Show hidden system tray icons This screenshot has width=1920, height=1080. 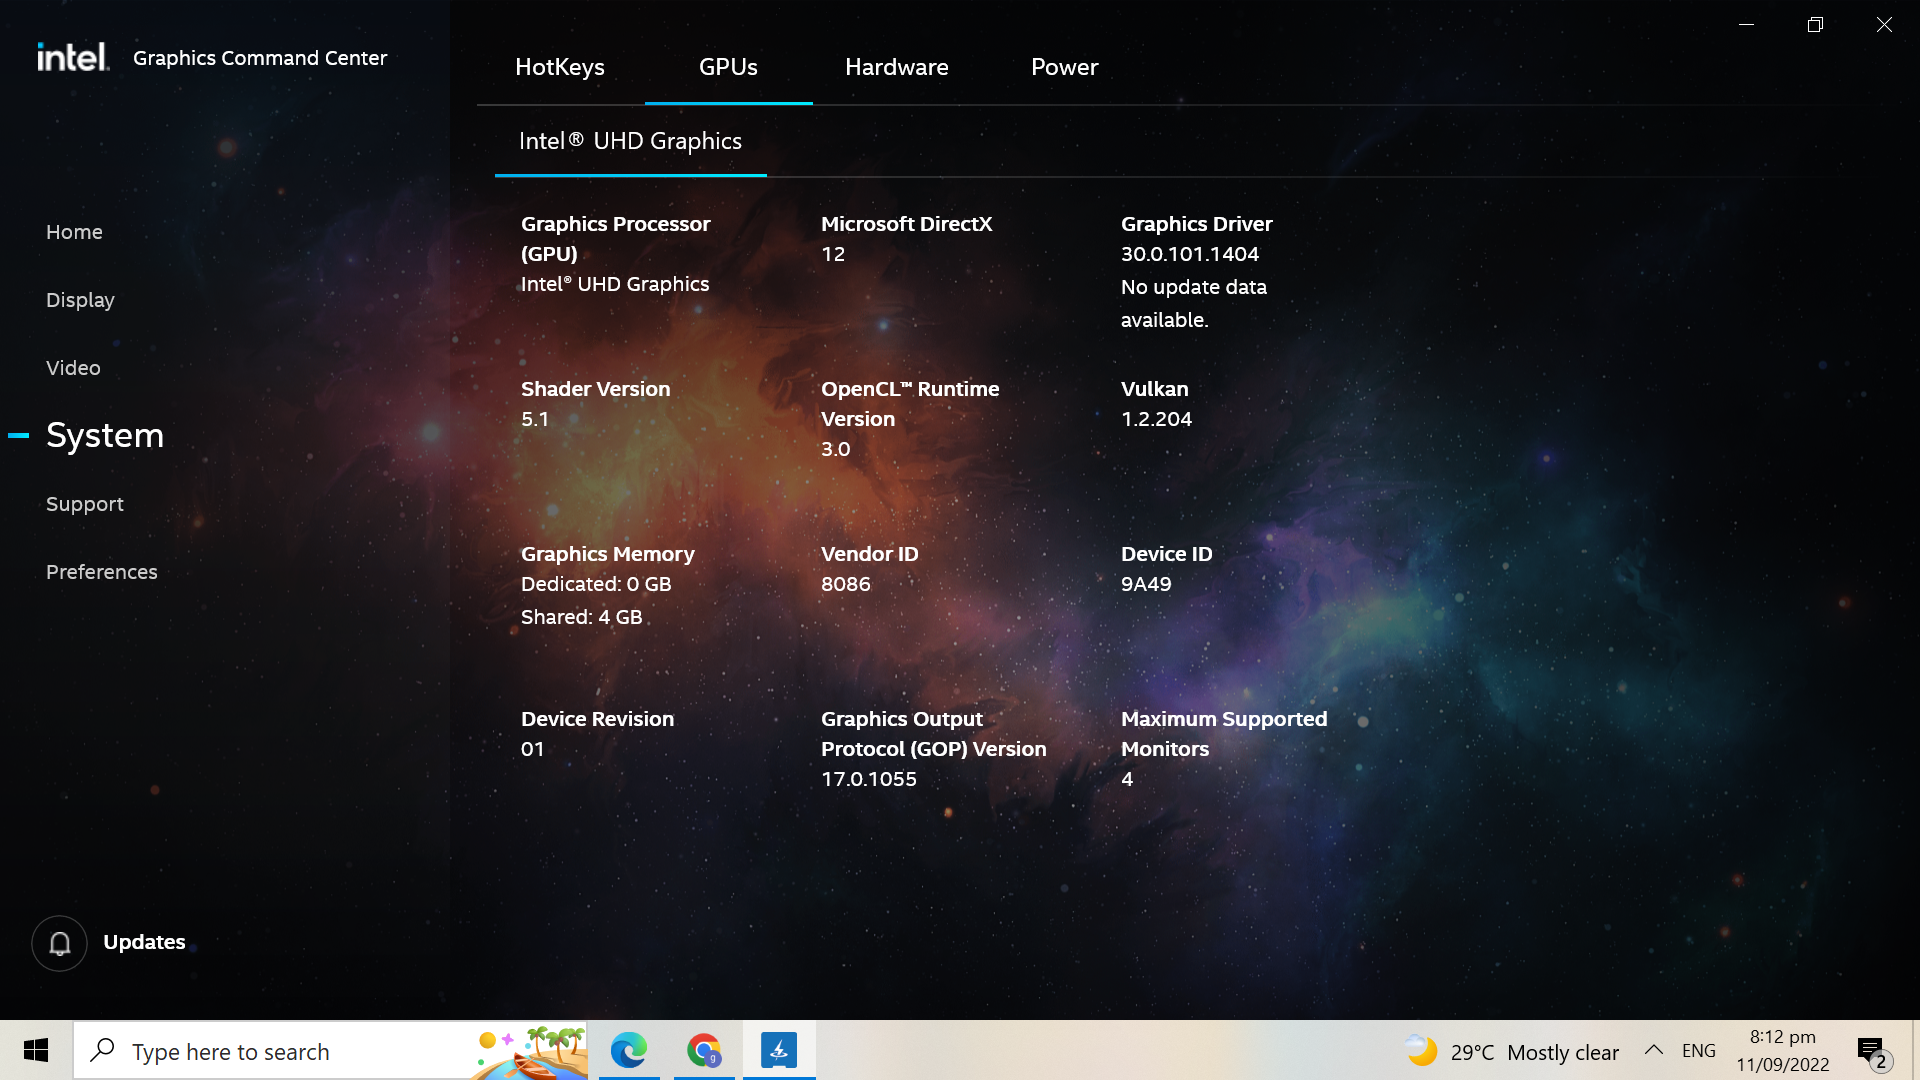1654,1050
